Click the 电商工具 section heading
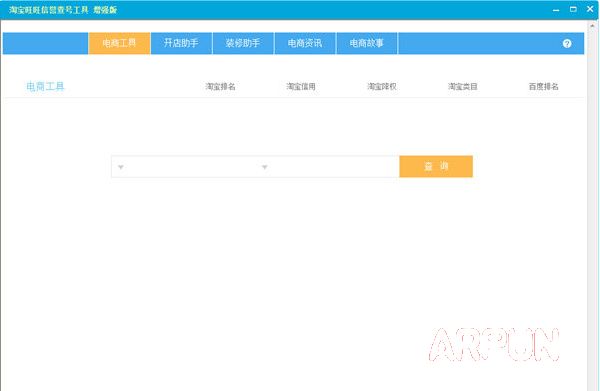The width and height of the screenshot is (600, 391). (x=45, y=87)
